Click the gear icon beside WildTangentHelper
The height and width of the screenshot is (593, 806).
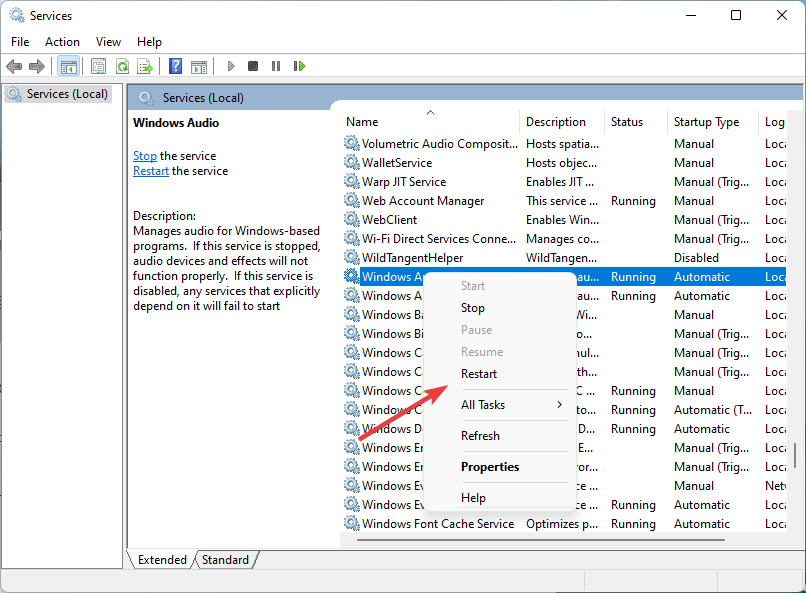pyautogui.click(x=352, y=257)
